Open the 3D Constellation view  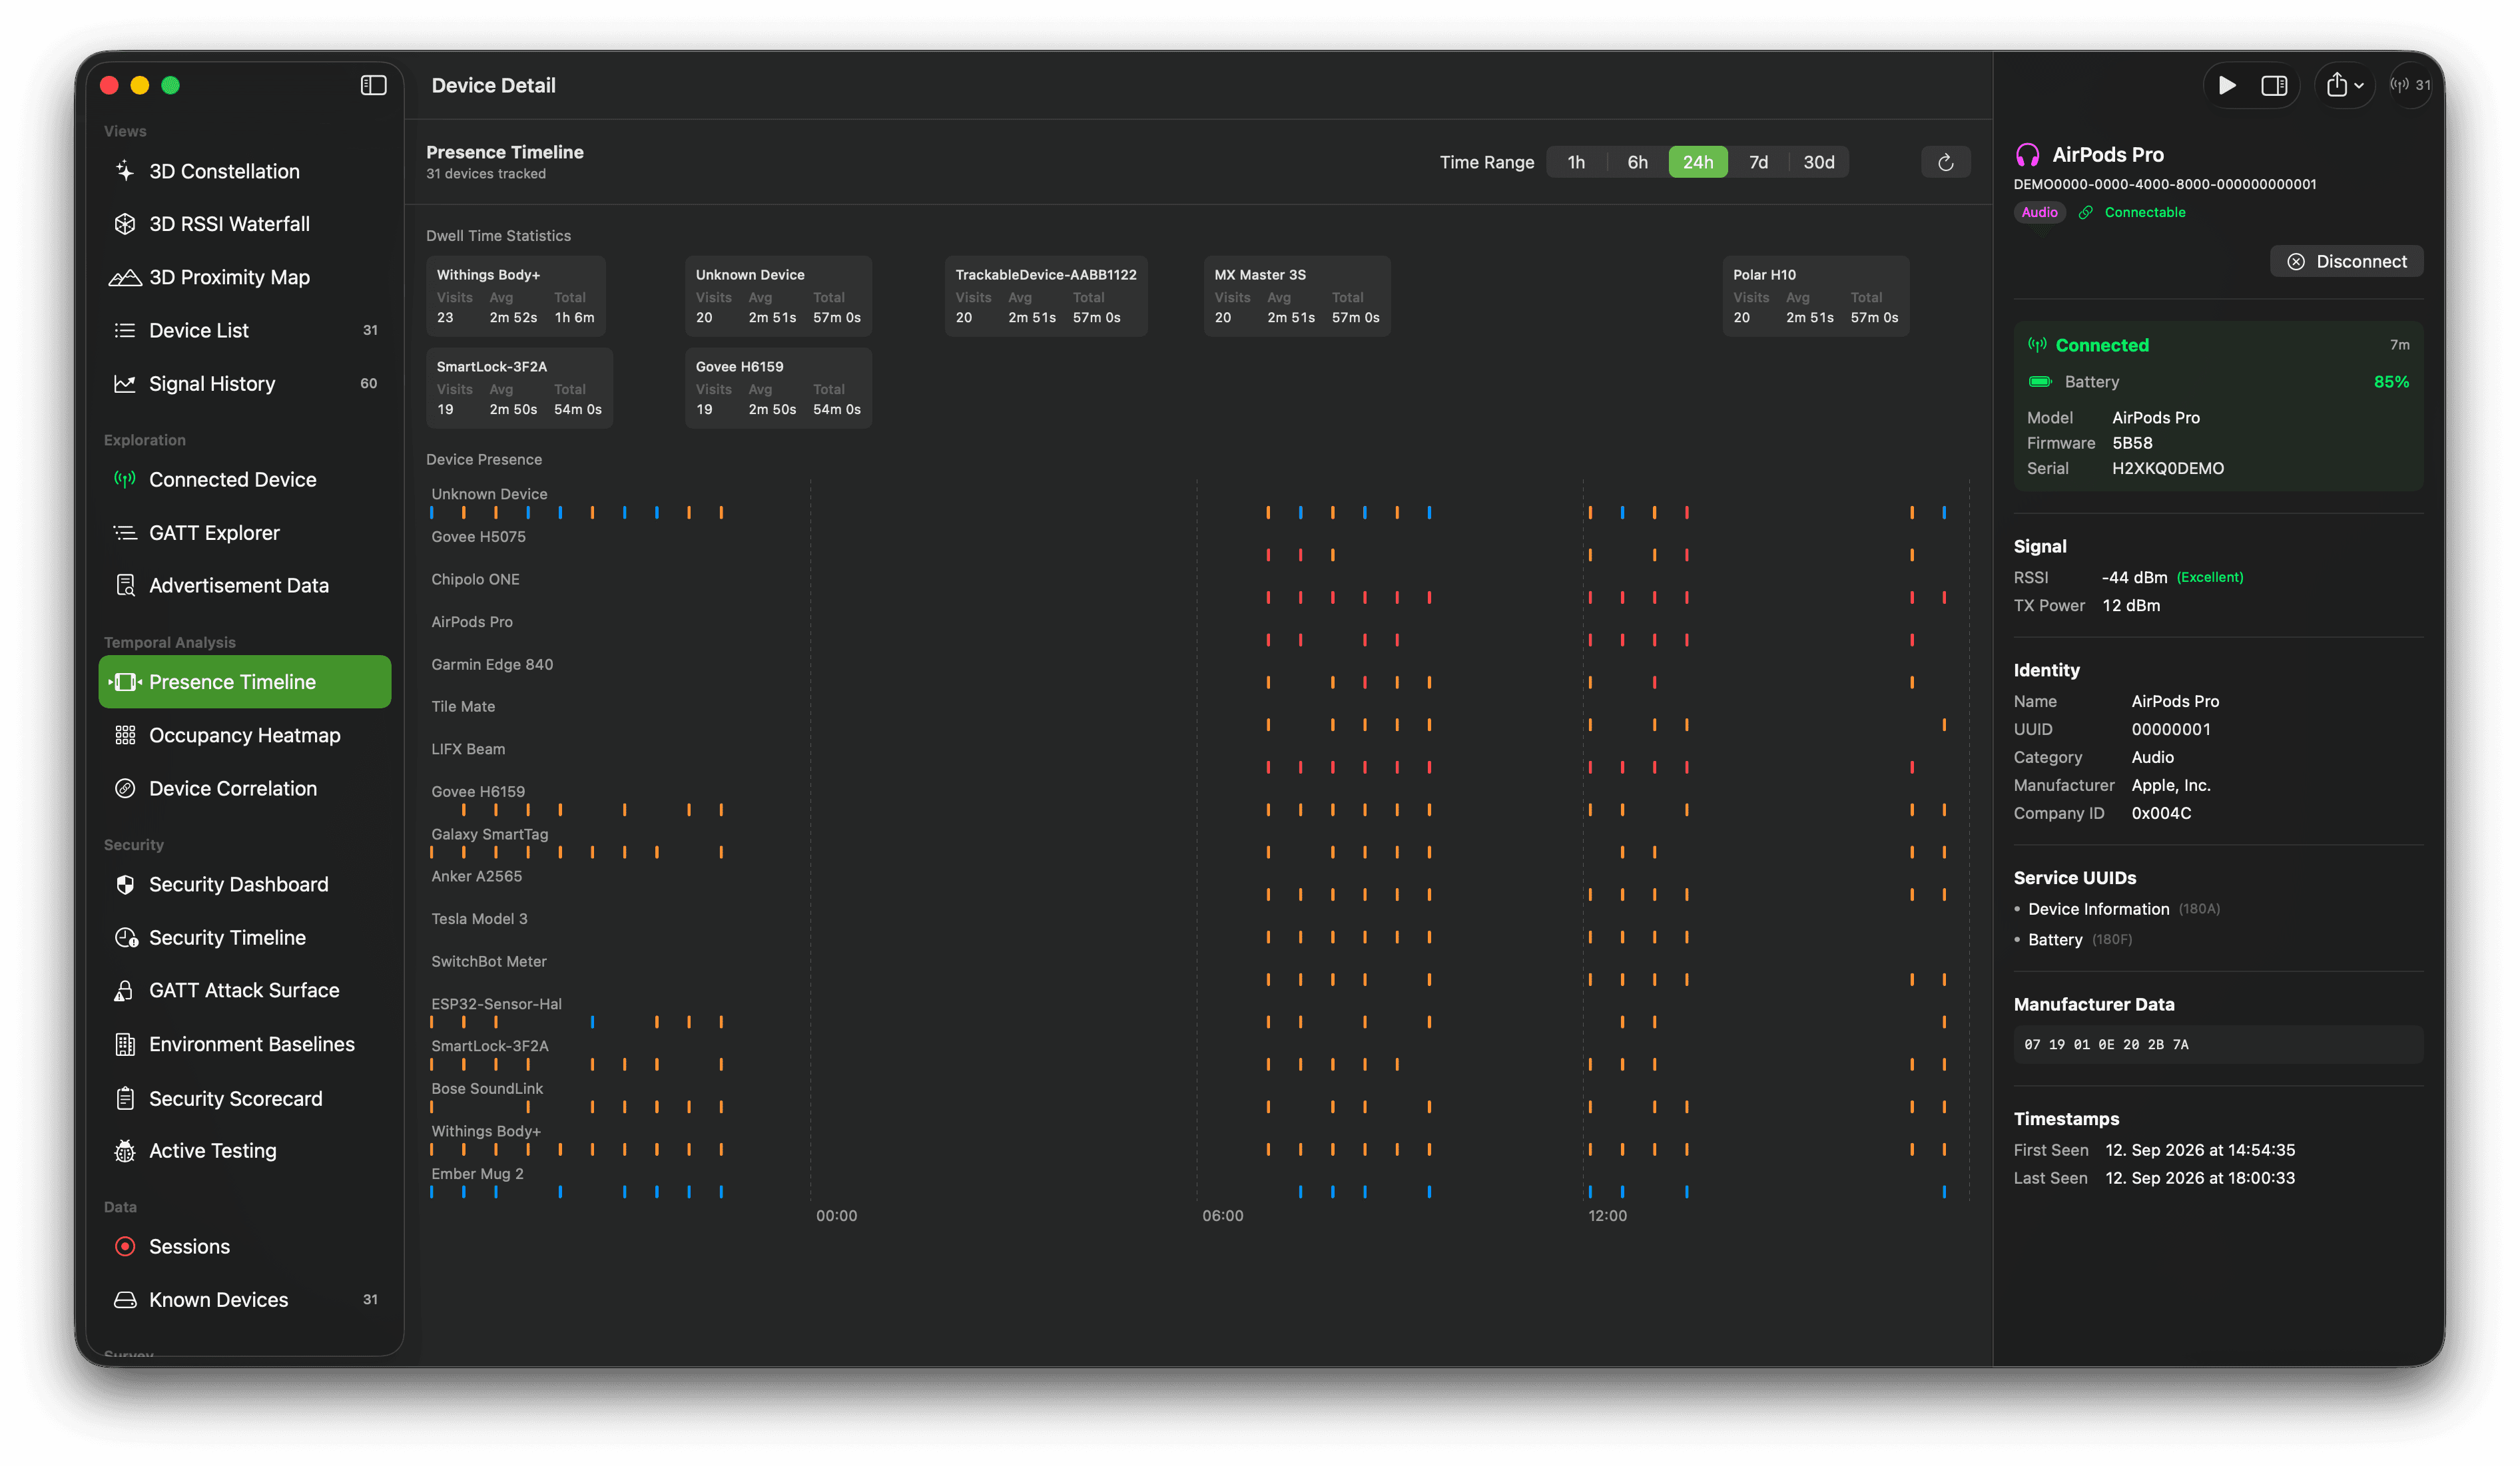coord(244,171)
